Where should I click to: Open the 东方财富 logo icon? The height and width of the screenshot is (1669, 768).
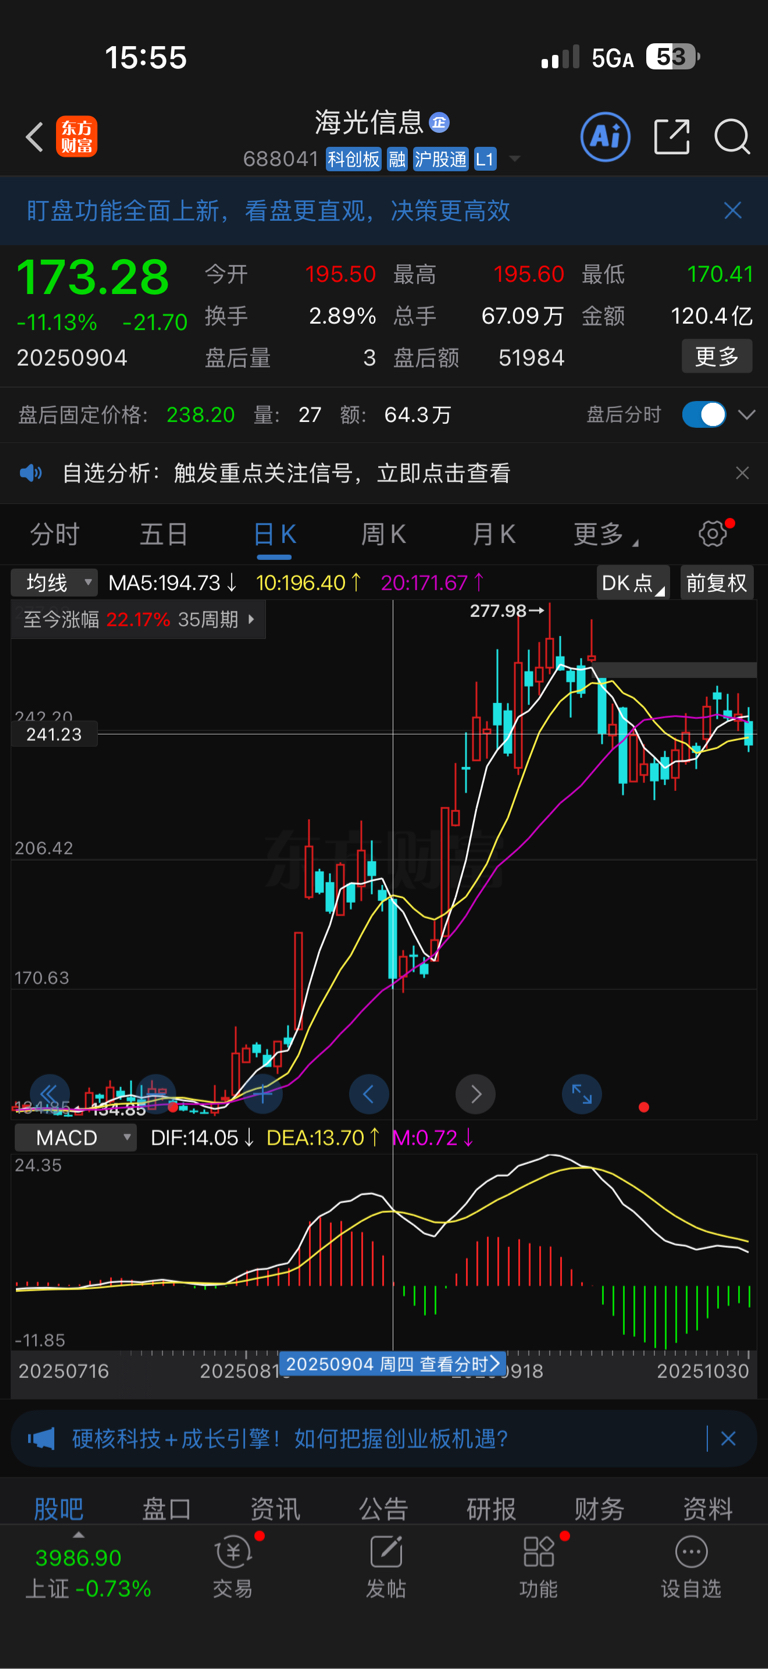(77, 137)
